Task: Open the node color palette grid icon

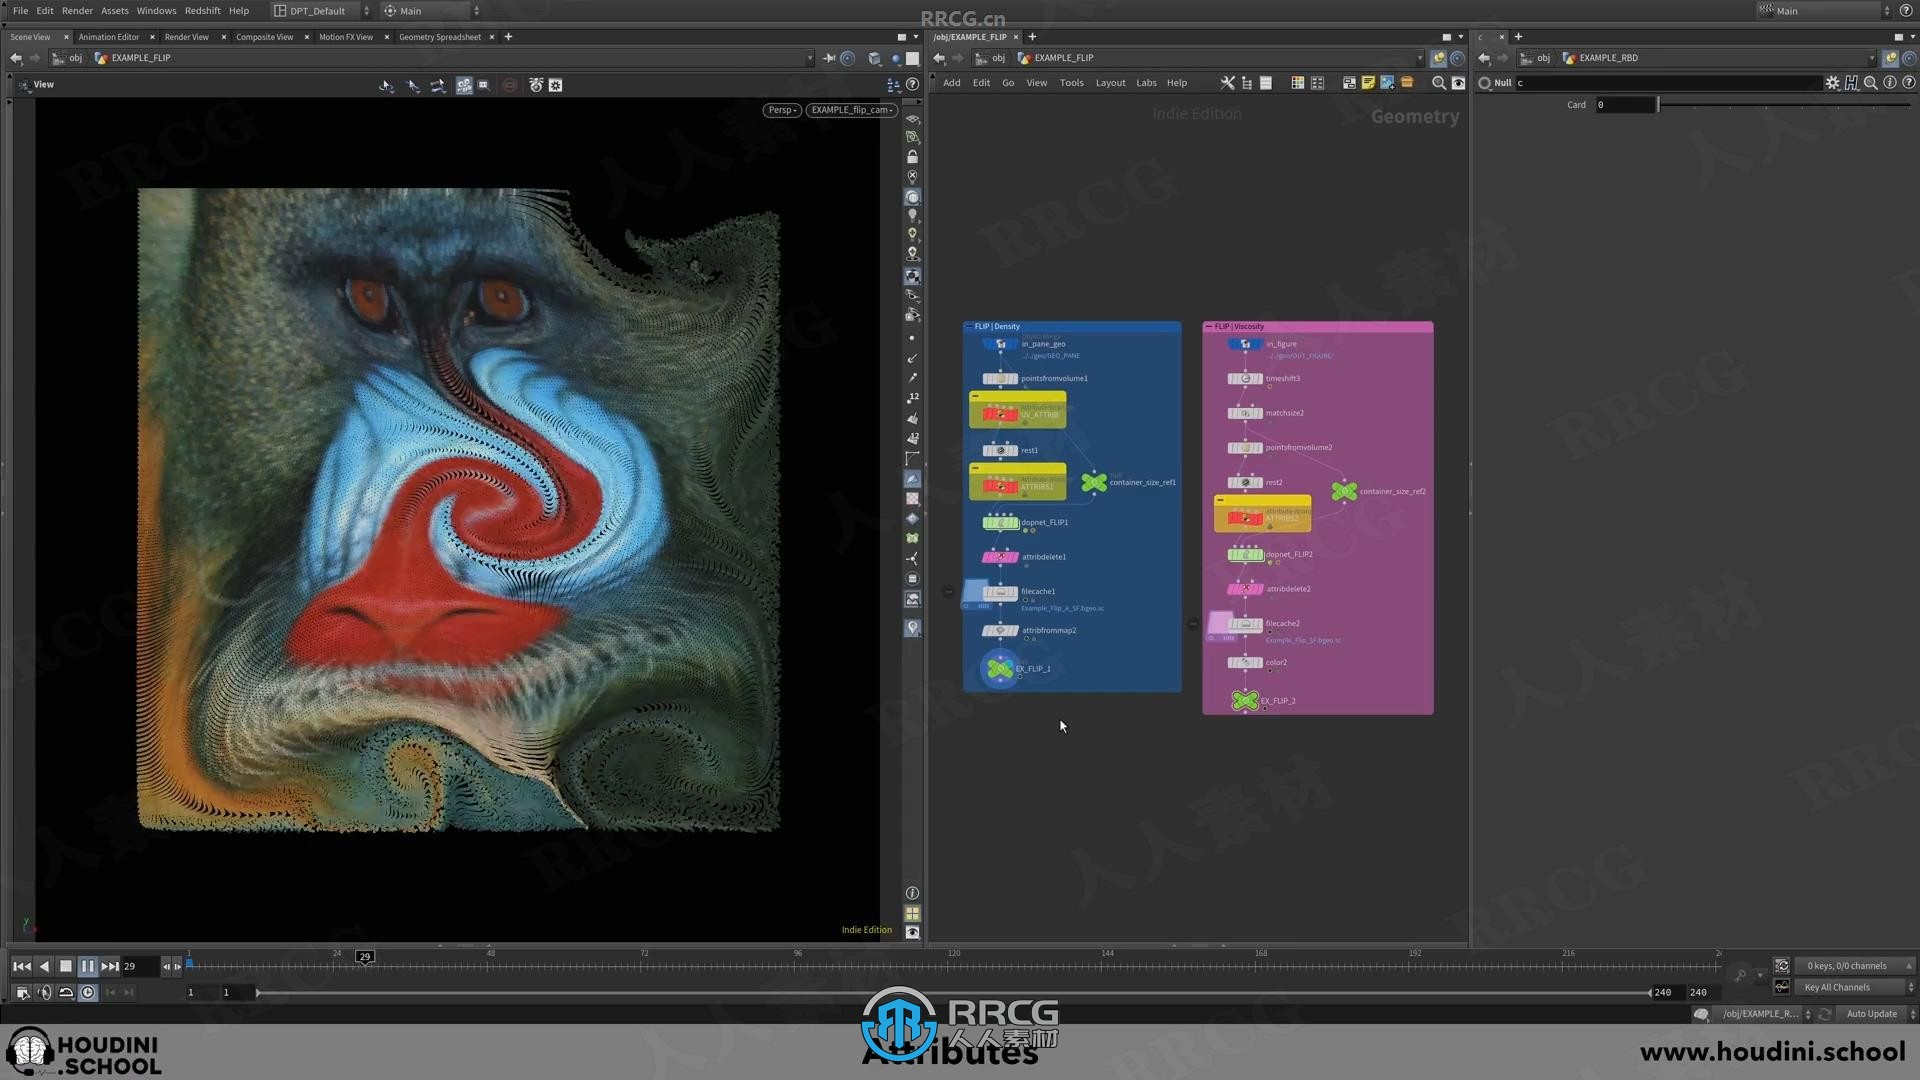Action: pos(1297,83)
